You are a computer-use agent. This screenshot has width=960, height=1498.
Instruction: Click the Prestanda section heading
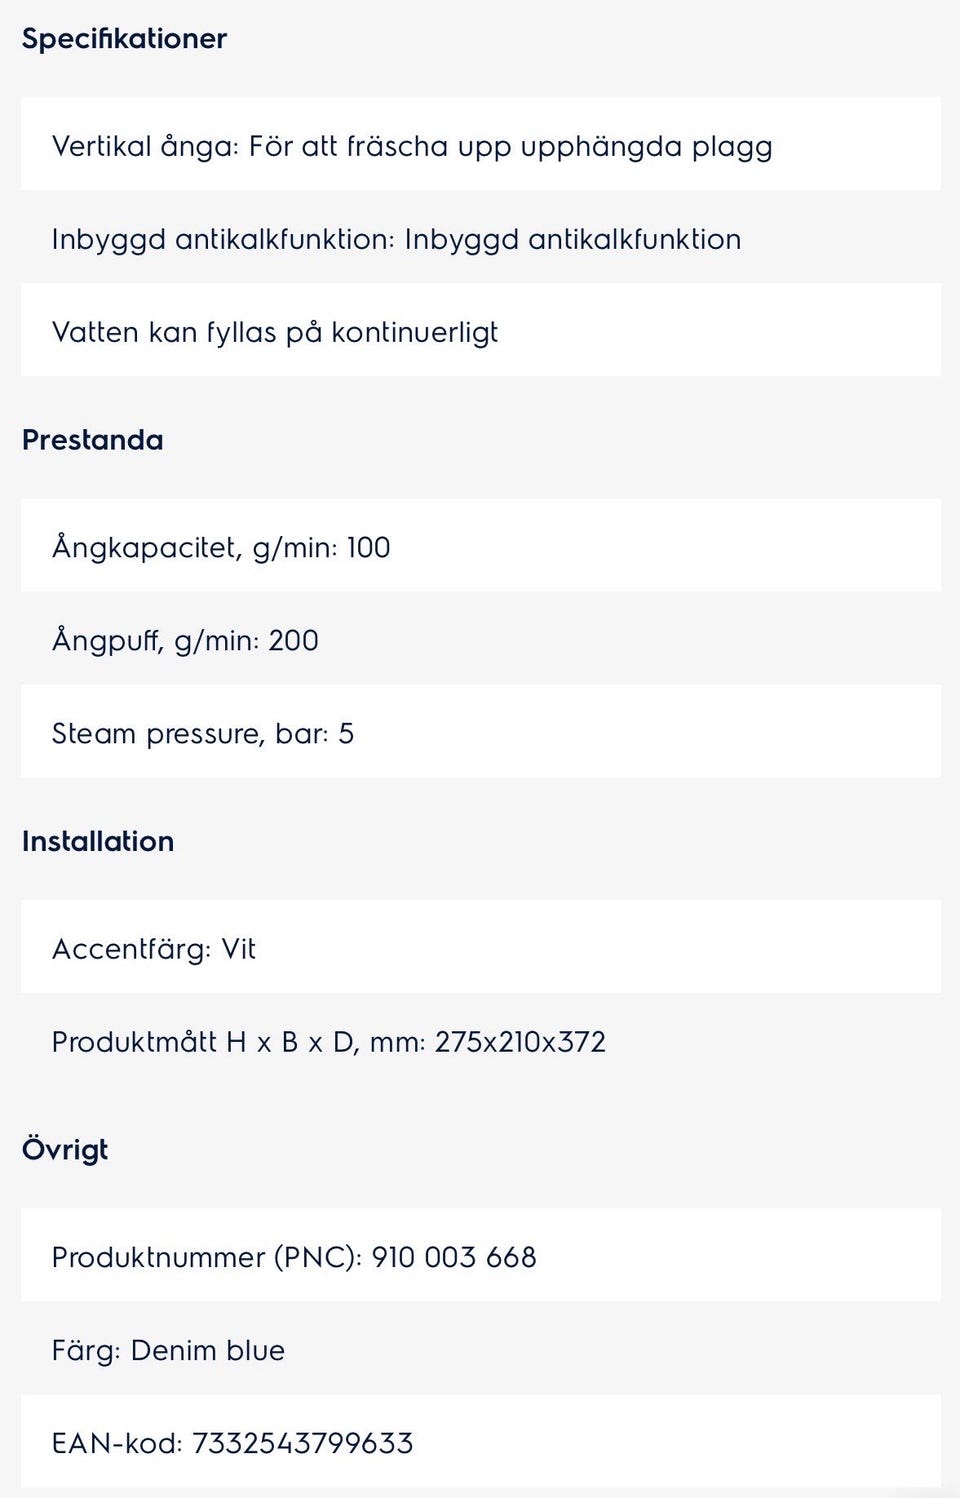pos(92,441)
